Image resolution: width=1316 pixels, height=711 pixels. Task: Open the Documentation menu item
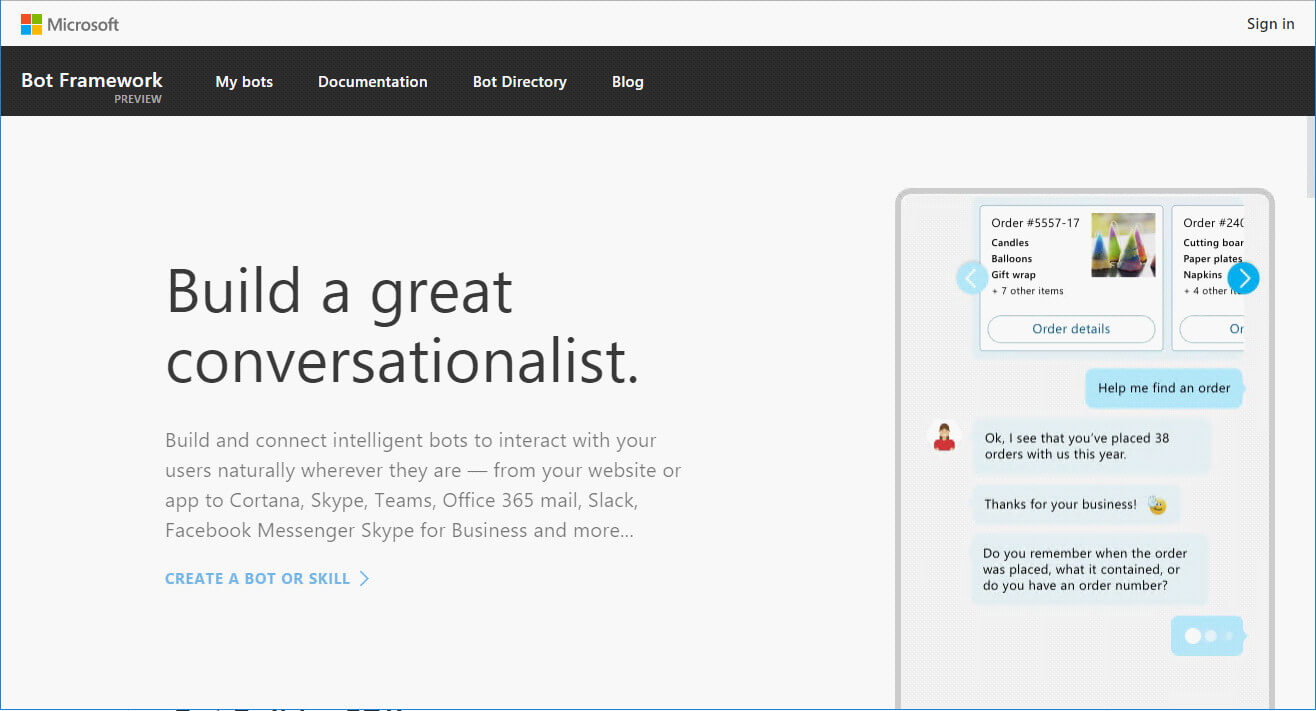[373, 82]
